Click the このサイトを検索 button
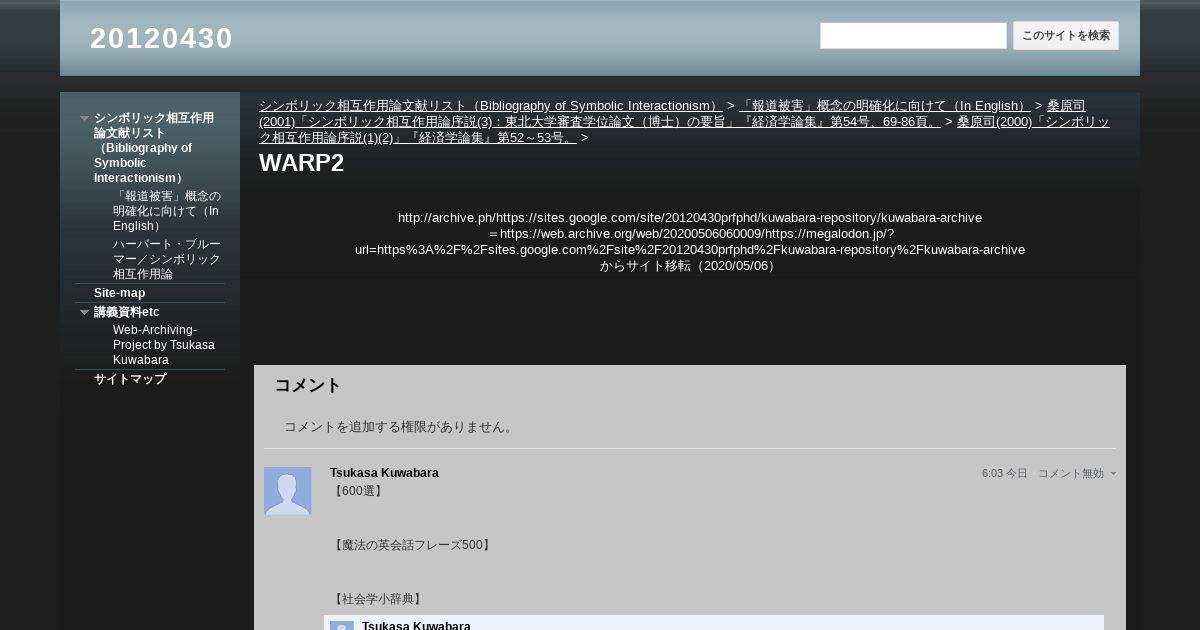The height and width of the screenshot is (630, 1200). [x=1066, y=36]
